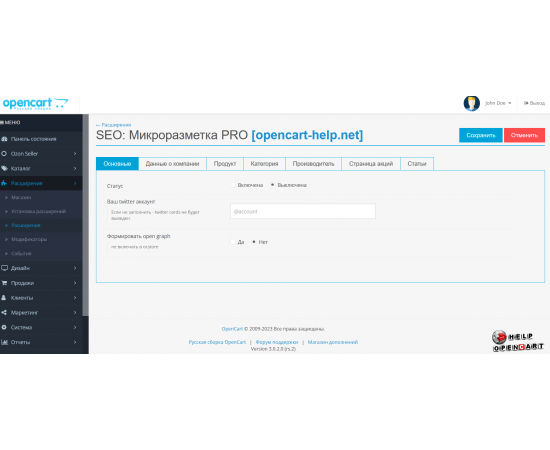Open Русская сборка OpenCart link
550x450 pixels.
(x=217, y=342)
